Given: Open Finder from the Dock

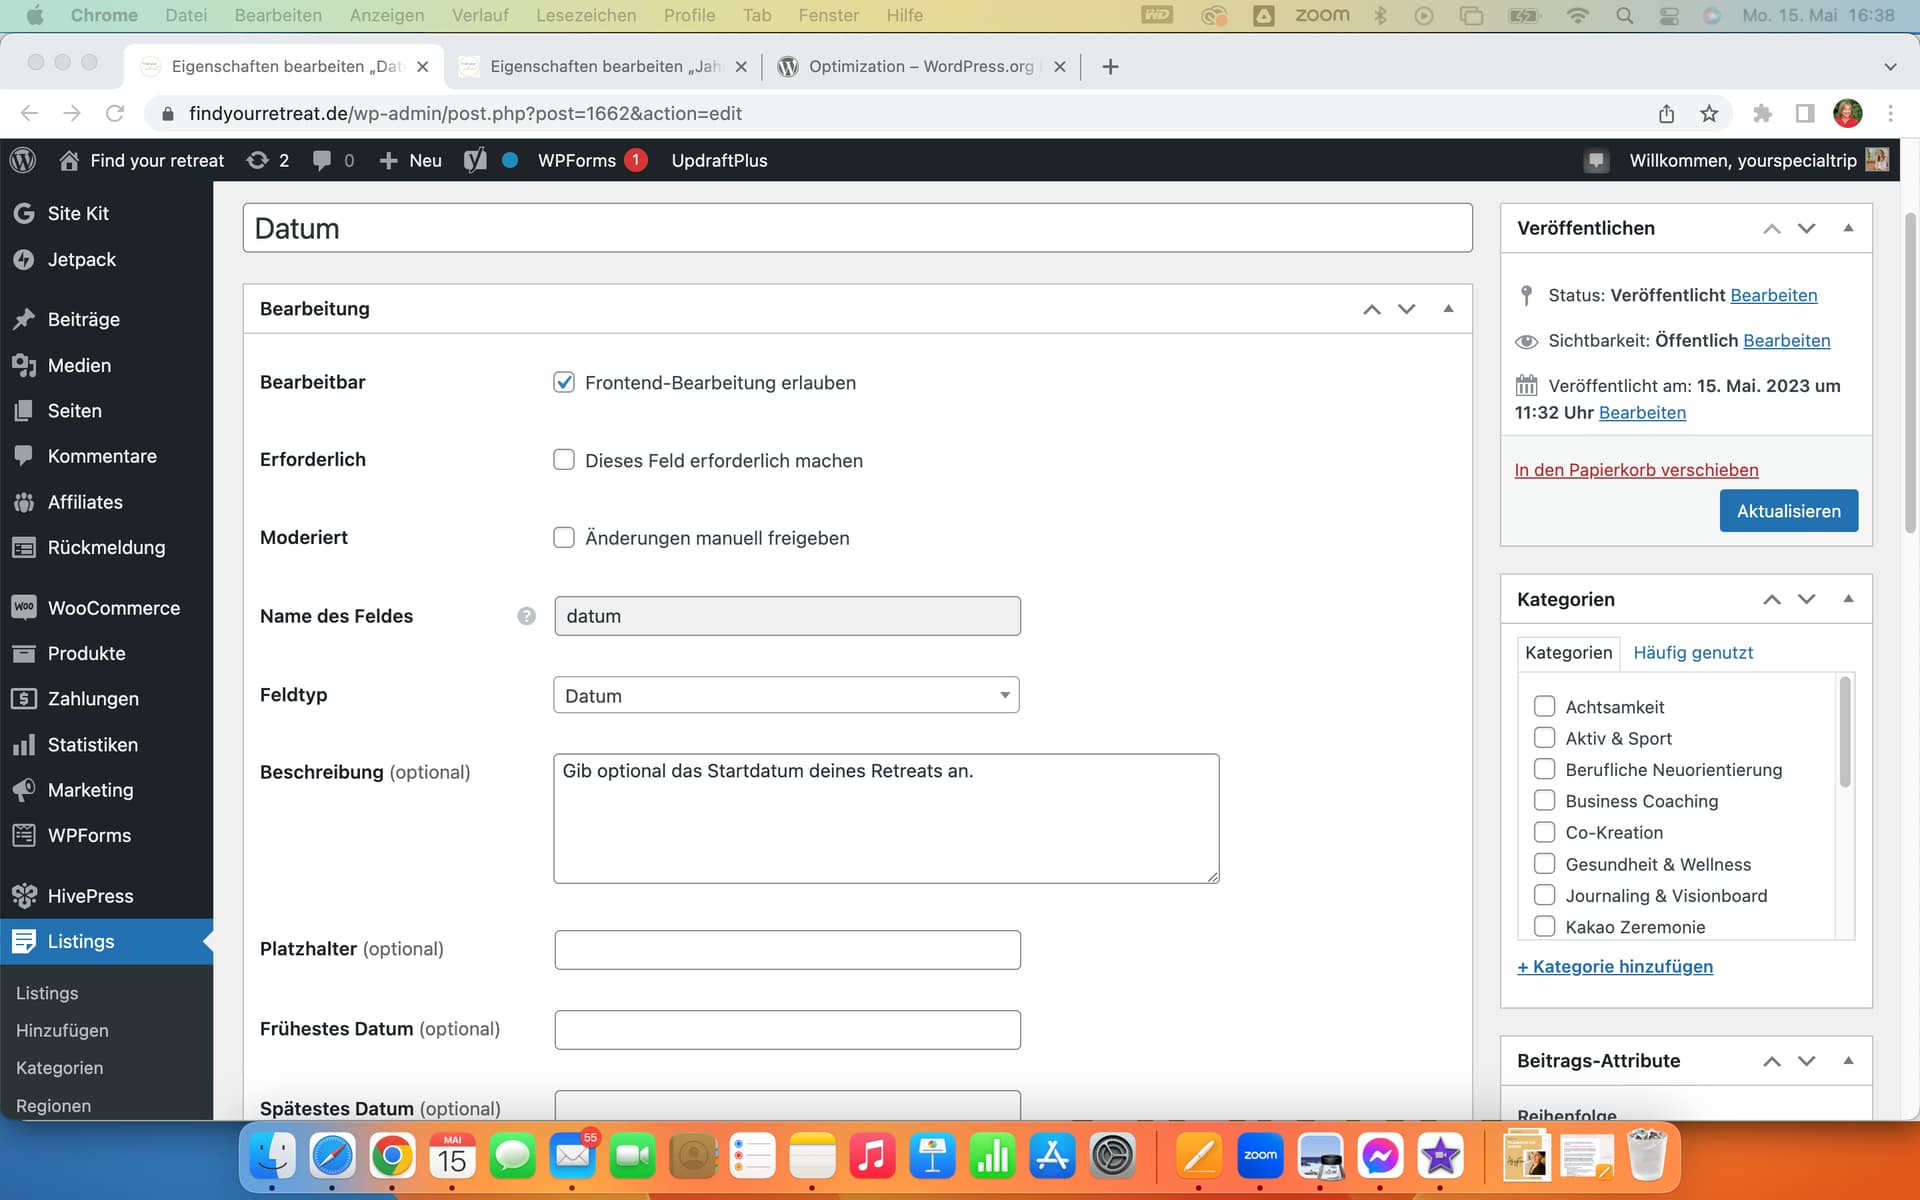Looking at the screenshot, I should [272, 1157].
